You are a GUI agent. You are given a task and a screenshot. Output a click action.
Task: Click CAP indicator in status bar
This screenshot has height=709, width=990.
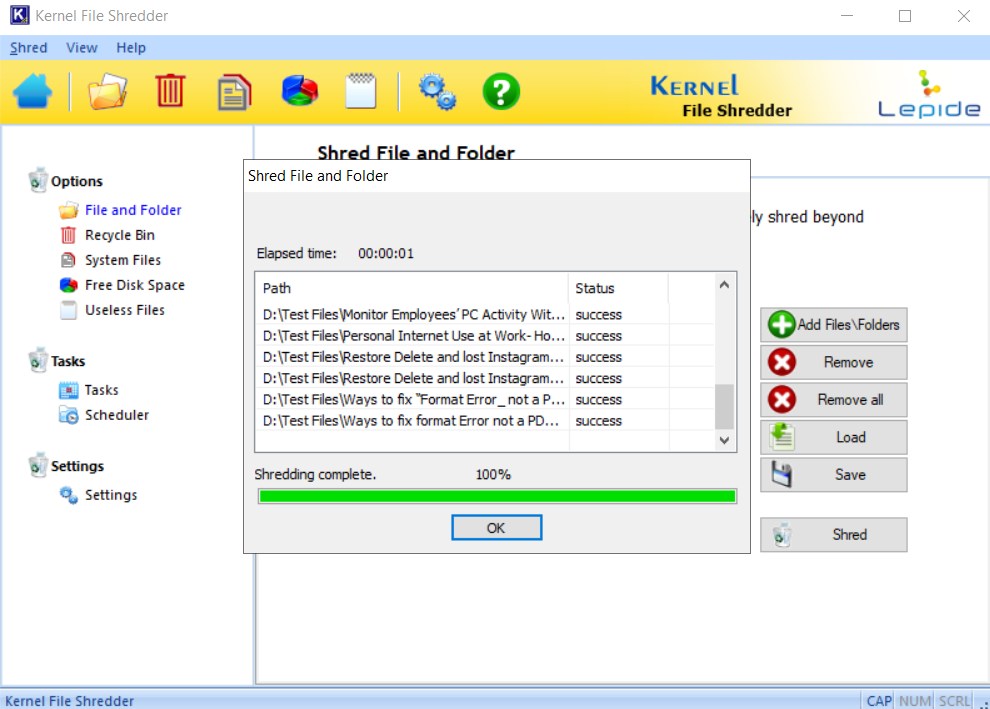[x=878, y=701]
